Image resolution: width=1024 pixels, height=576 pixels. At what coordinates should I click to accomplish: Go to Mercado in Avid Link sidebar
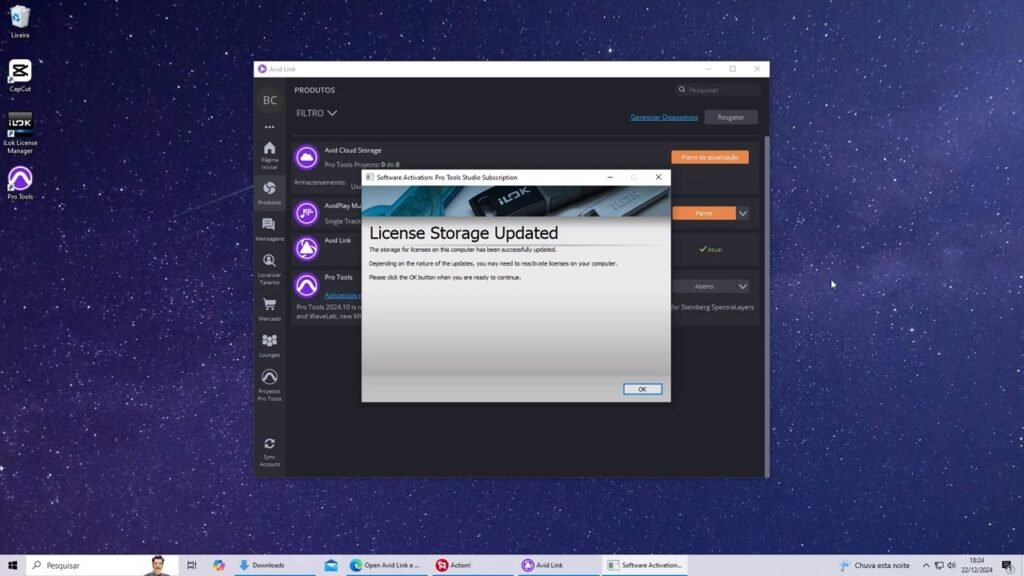coord(269,309)
